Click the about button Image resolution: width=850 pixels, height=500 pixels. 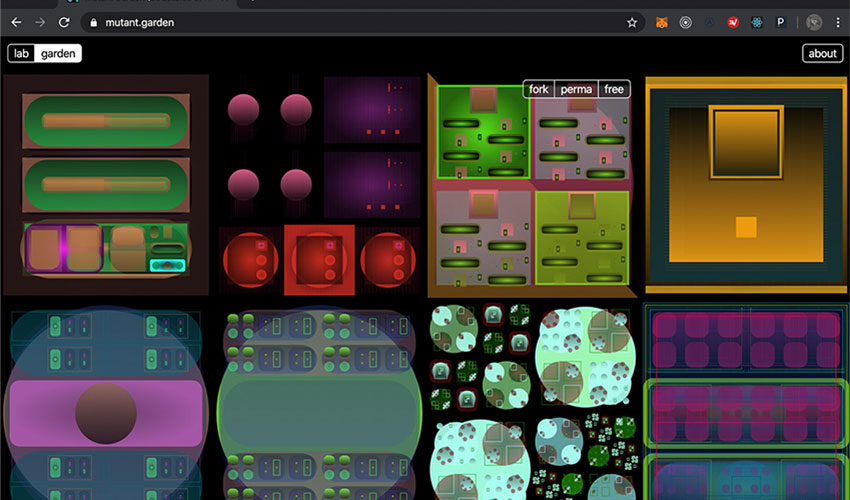(x=822, y=53)
